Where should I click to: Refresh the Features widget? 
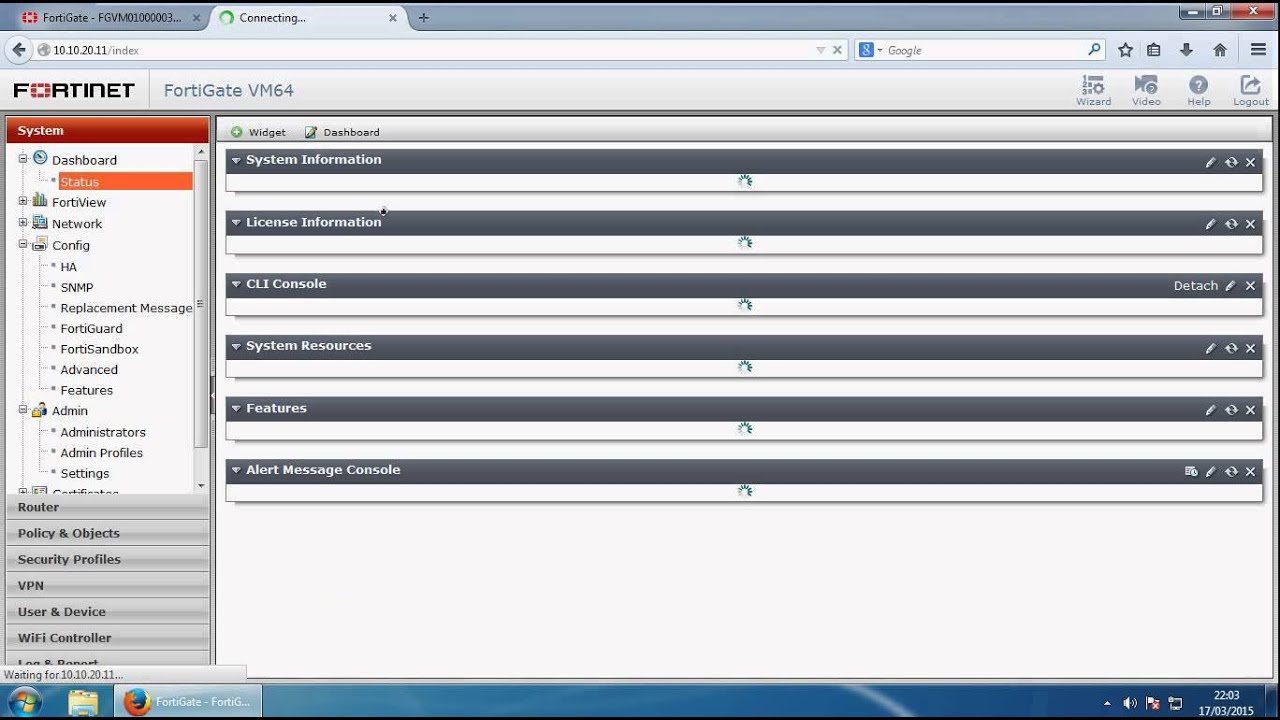(1231, 410)
